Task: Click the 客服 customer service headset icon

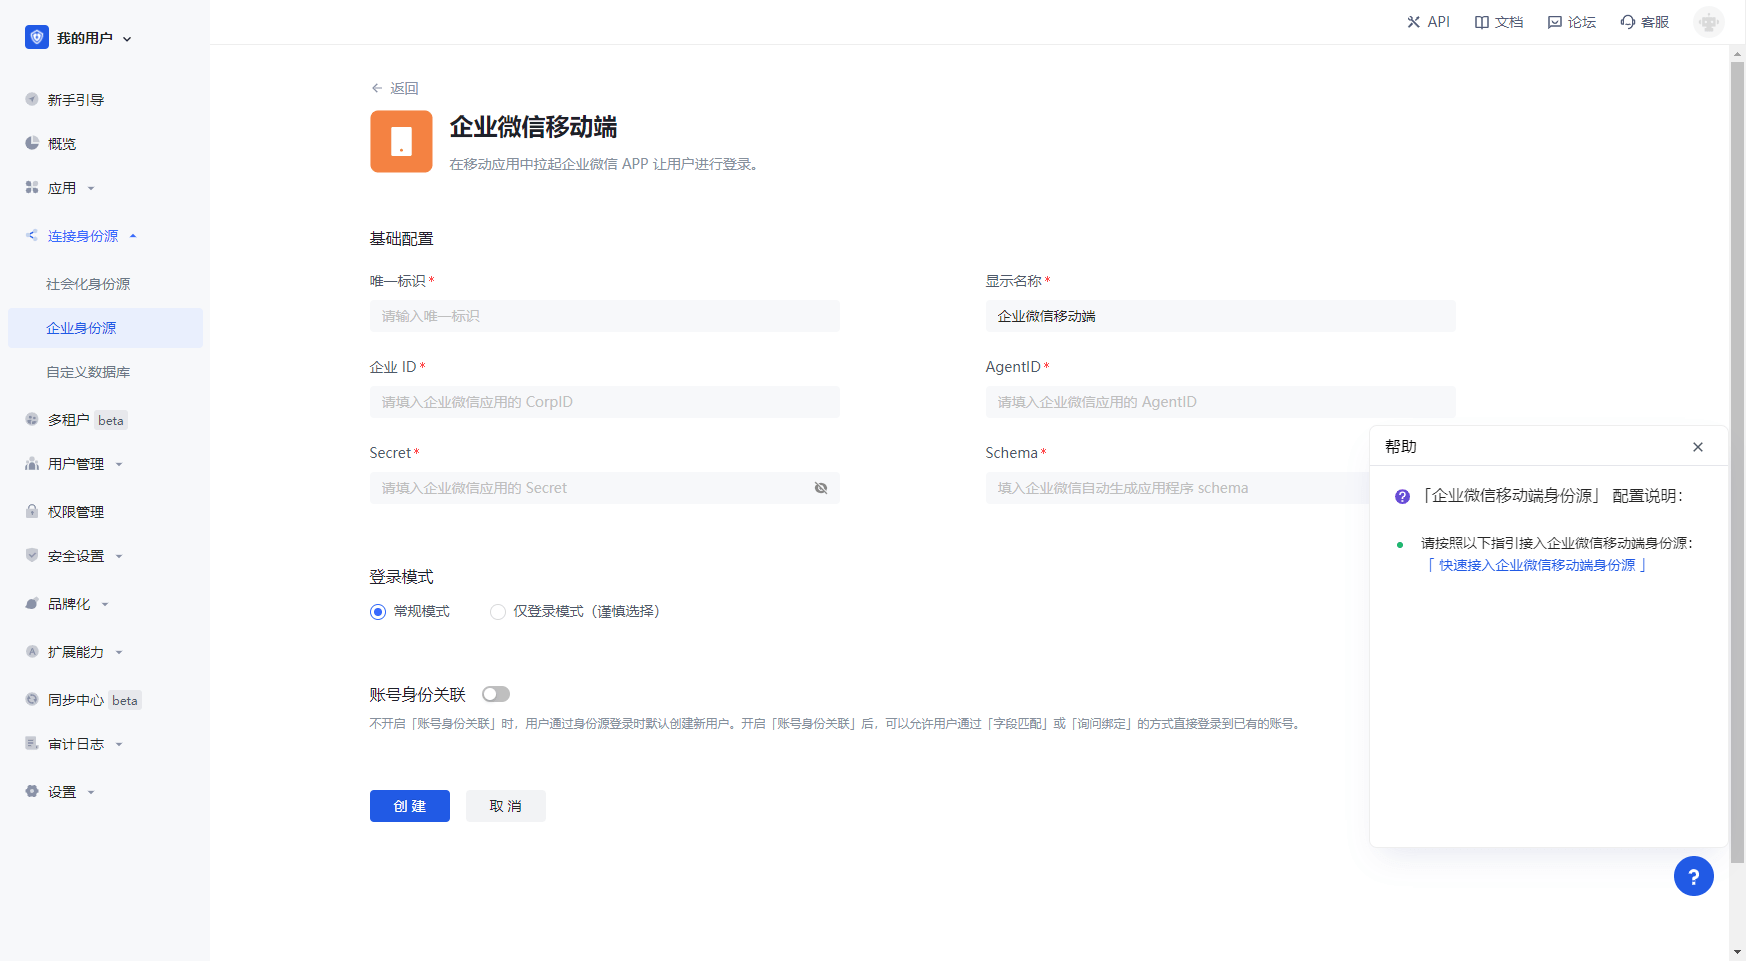Action: pos(1628,22)
